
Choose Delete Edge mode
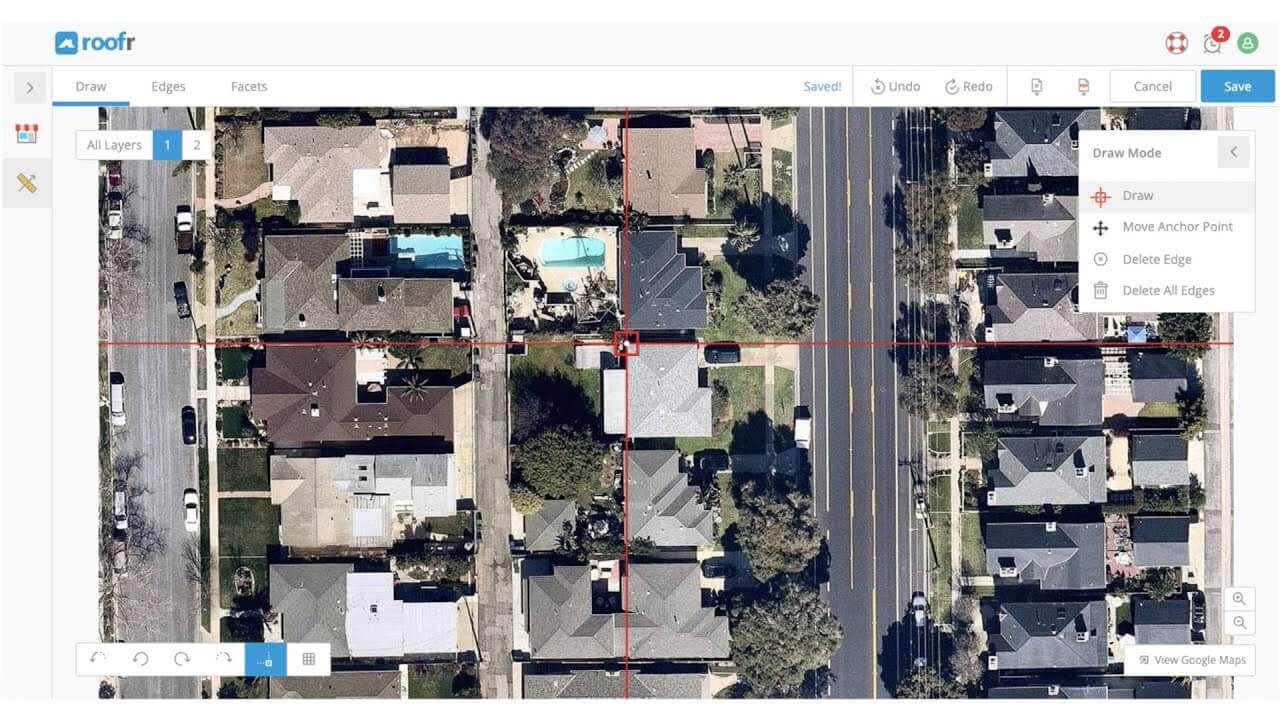click(x=1167, y=259)
